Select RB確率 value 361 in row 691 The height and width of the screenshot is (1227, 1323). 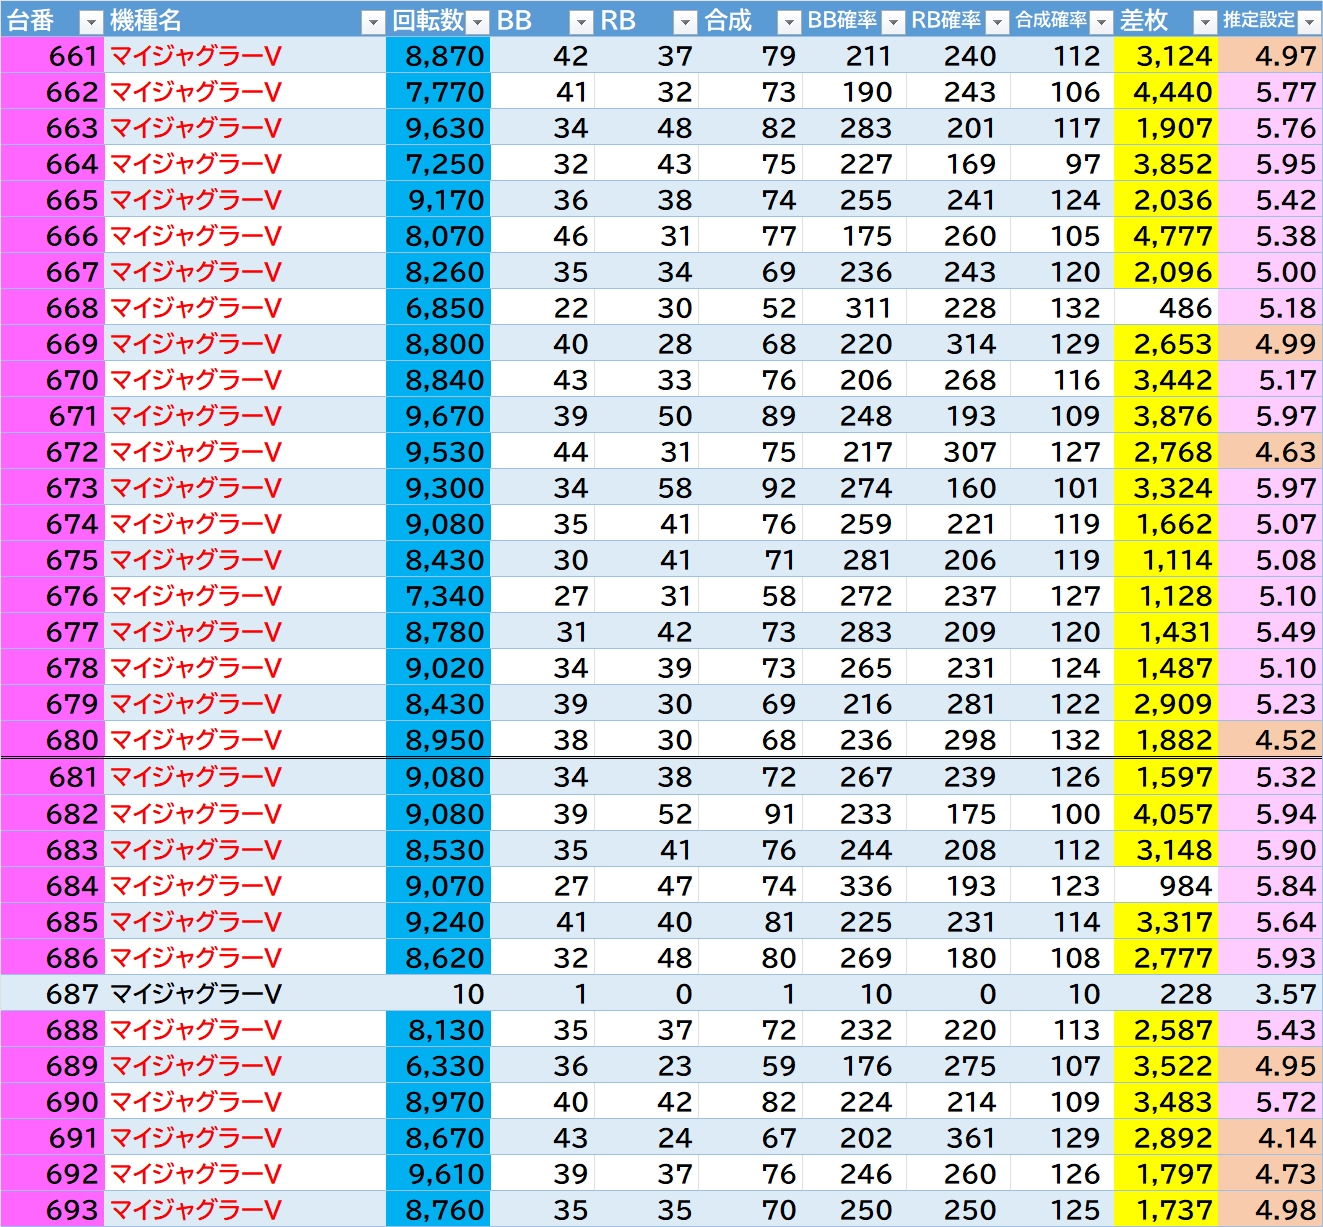pyautogui.click(x=958, y=1138)
